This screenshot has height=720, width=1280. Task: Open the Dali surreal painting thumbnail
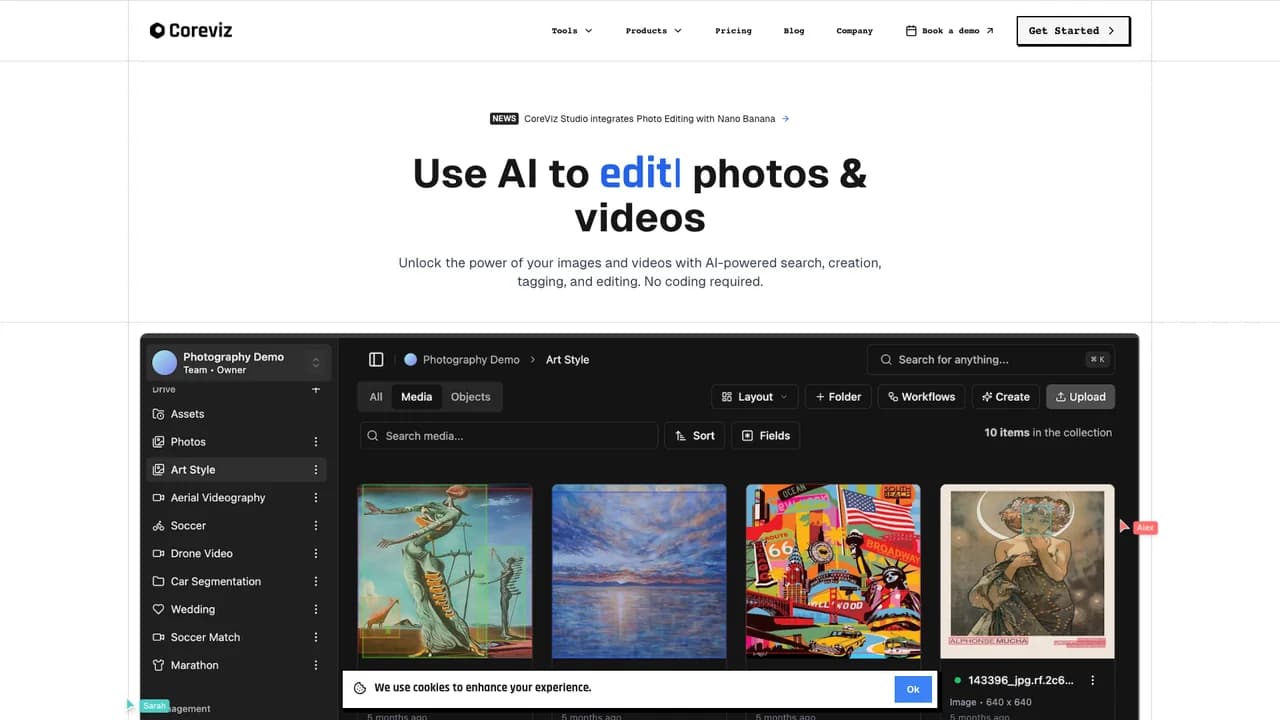pyautogui.click(x=445, y=571)
